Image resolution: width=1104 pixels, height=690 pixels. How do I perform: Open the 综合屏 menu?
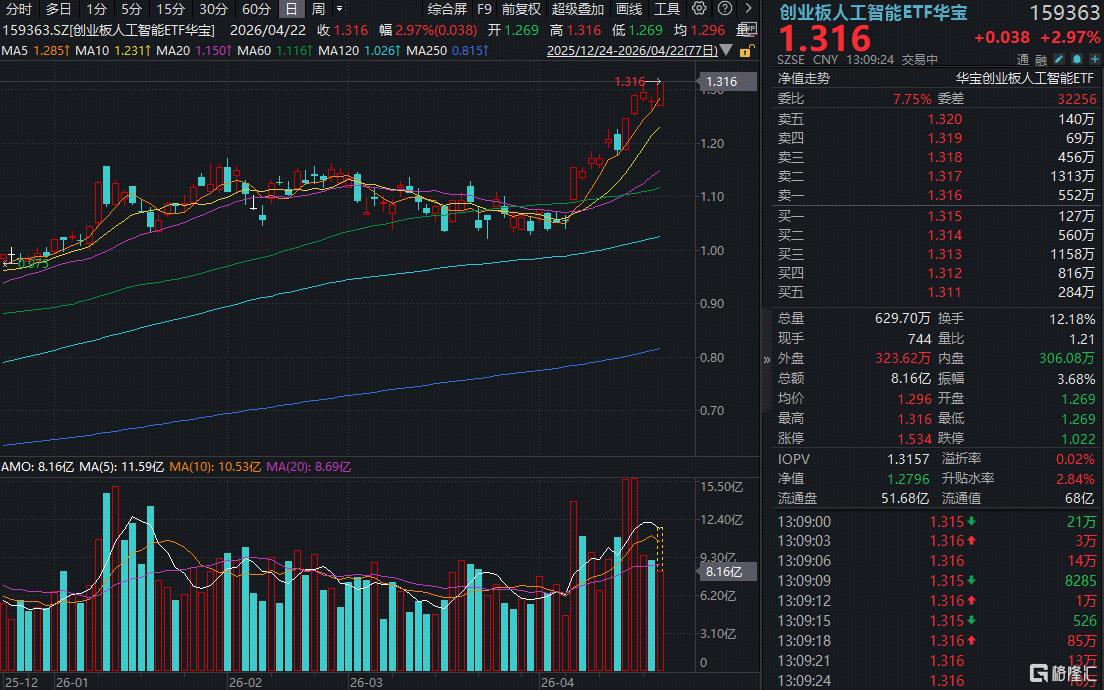coord(447,9)
